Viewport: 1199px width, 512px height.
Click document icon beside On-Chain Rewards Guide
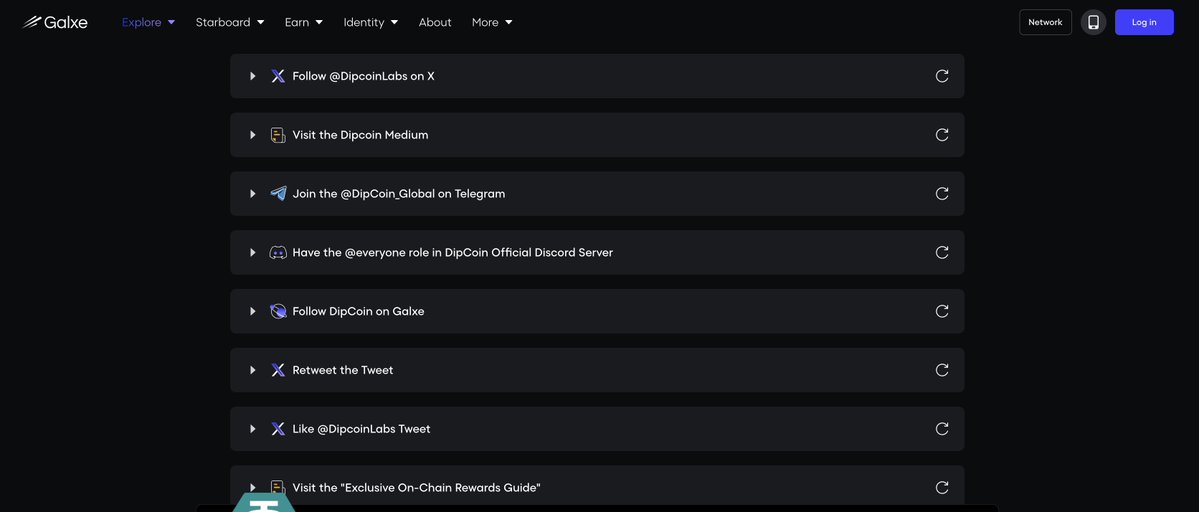(x=278, y=488)
